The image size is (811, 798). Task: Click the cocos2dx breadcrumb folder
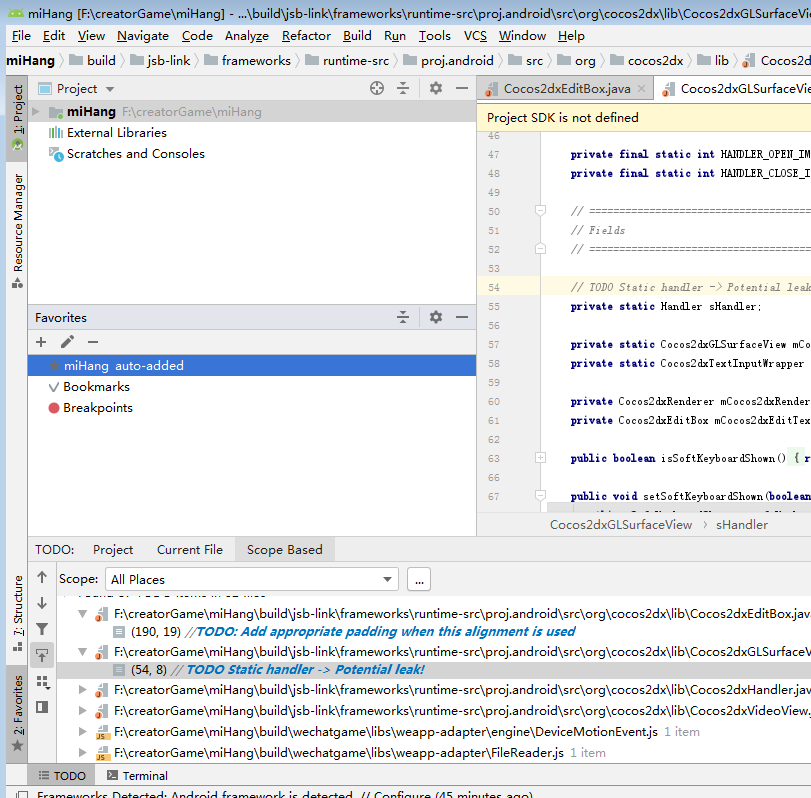click(x=647, y=61)
